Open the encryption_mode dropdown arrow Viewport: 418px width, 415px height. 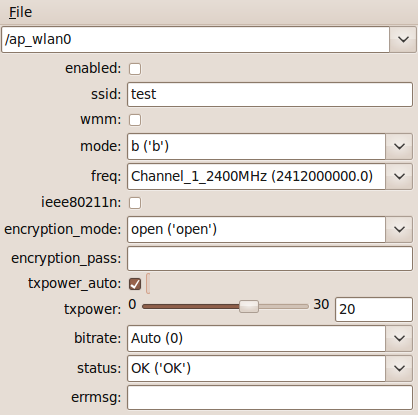click(399, 229)
